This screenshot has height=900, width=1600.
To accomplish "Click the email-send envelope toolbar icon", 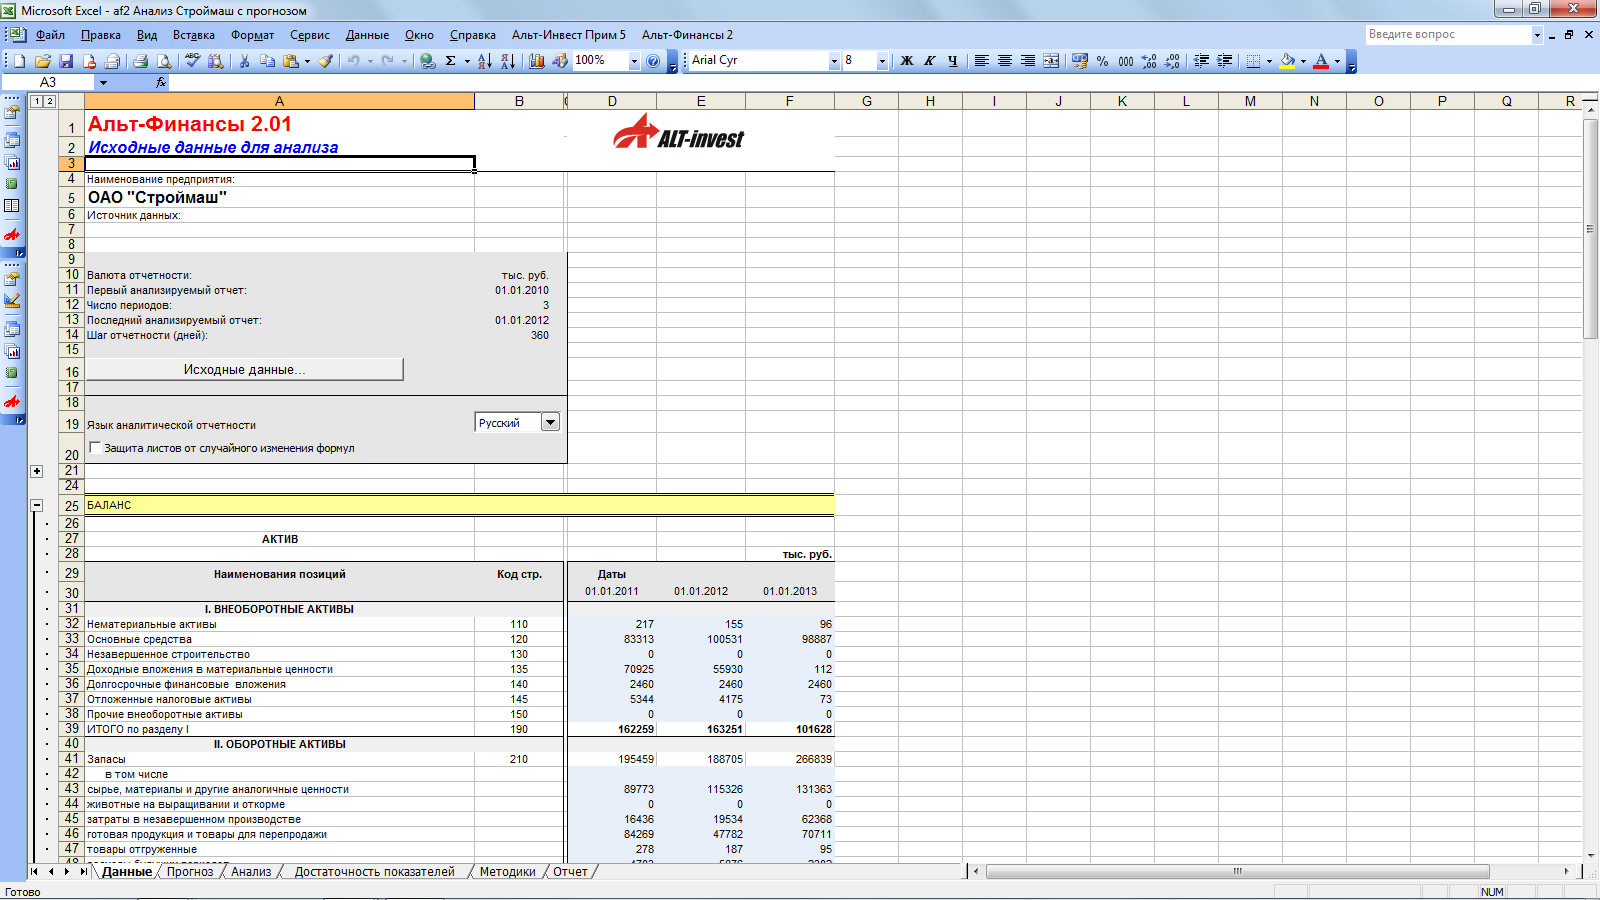I will coord(113,61).
